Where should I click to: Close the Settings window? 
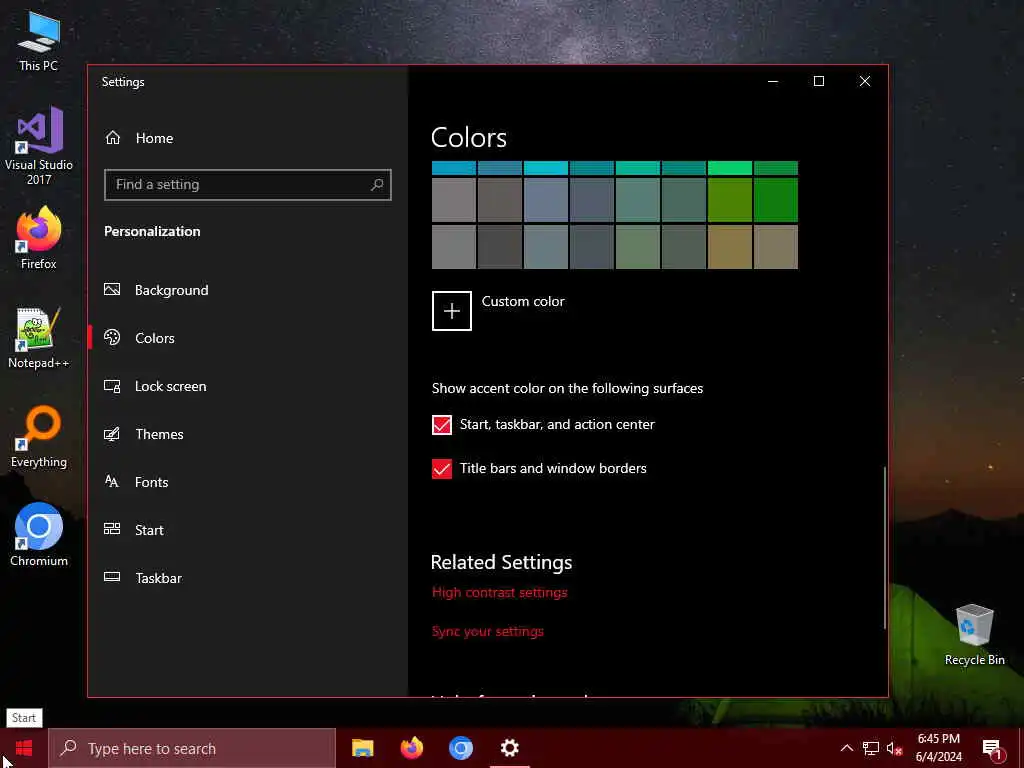pyautogui.click(x=865, y=81)
